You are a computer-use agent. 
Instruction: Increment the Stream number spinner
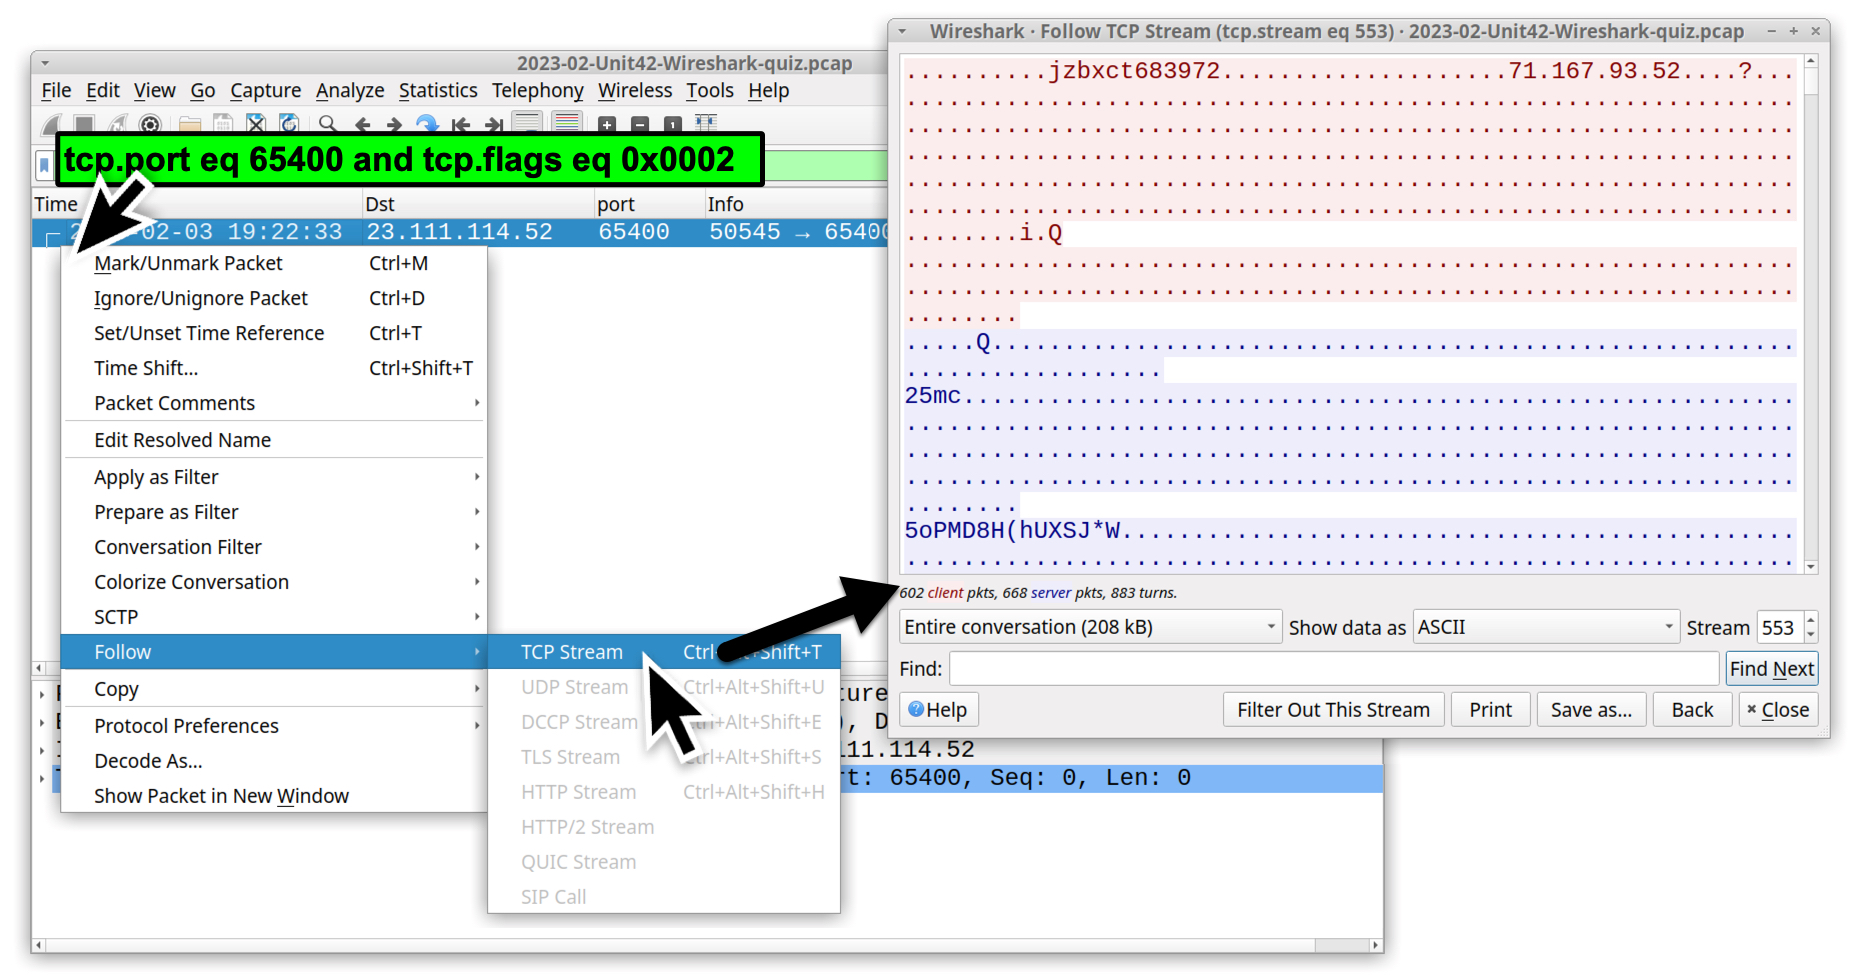click(x=1811, y=620)
